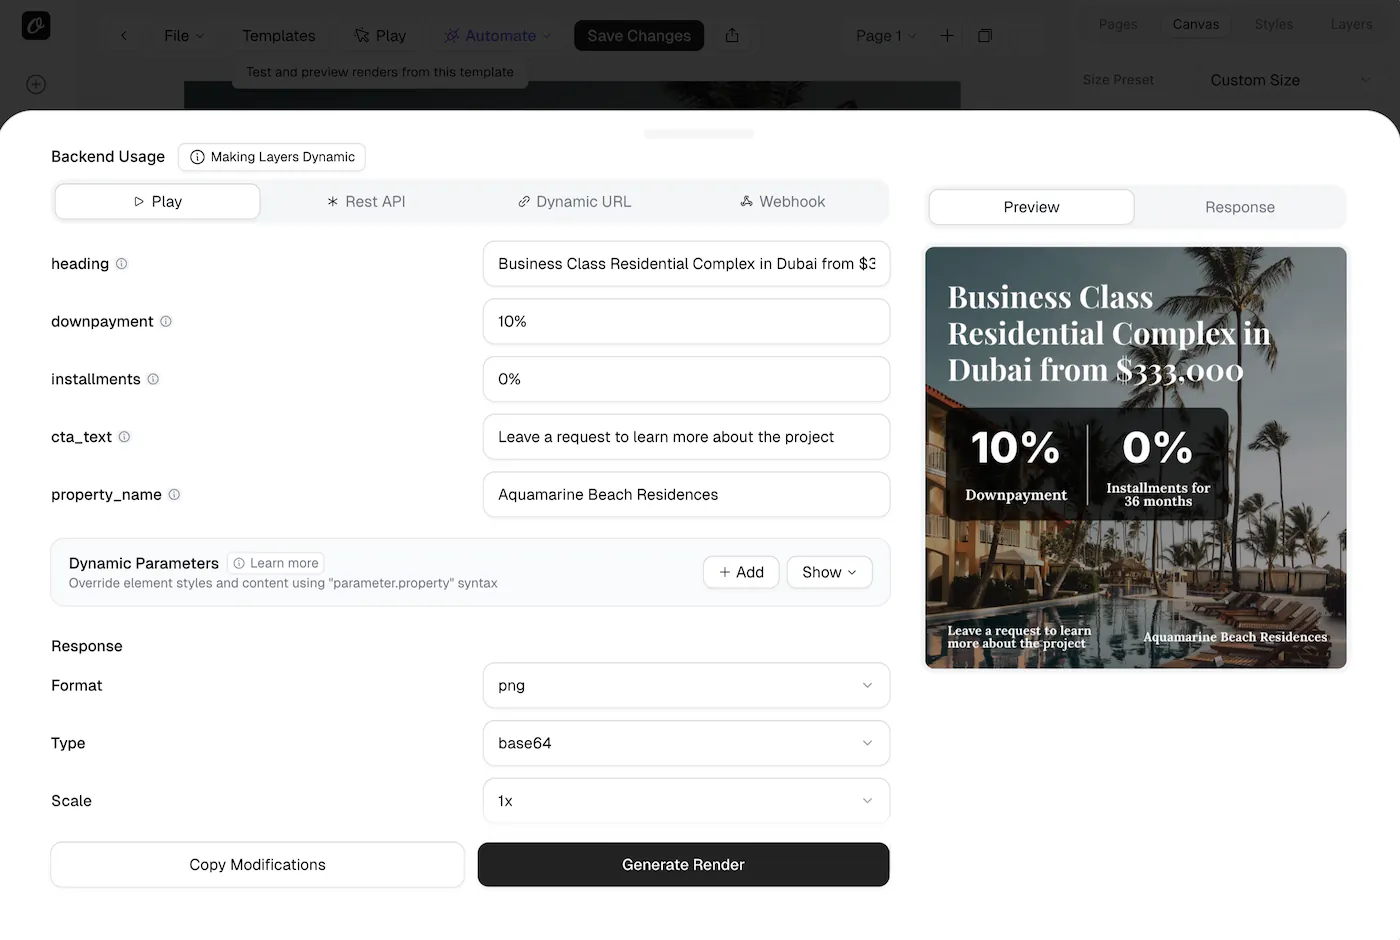Image resolution: width=1400 pixels, height=940 pixels.
Task: Open the Page 1 dropdown
Action: click(x=886, y=35)
